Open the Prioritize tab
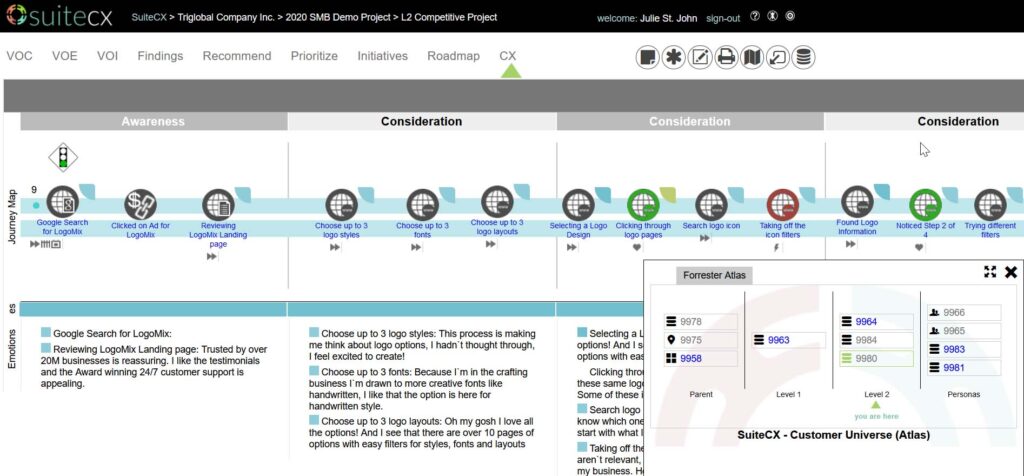 [x=314, y=56]
